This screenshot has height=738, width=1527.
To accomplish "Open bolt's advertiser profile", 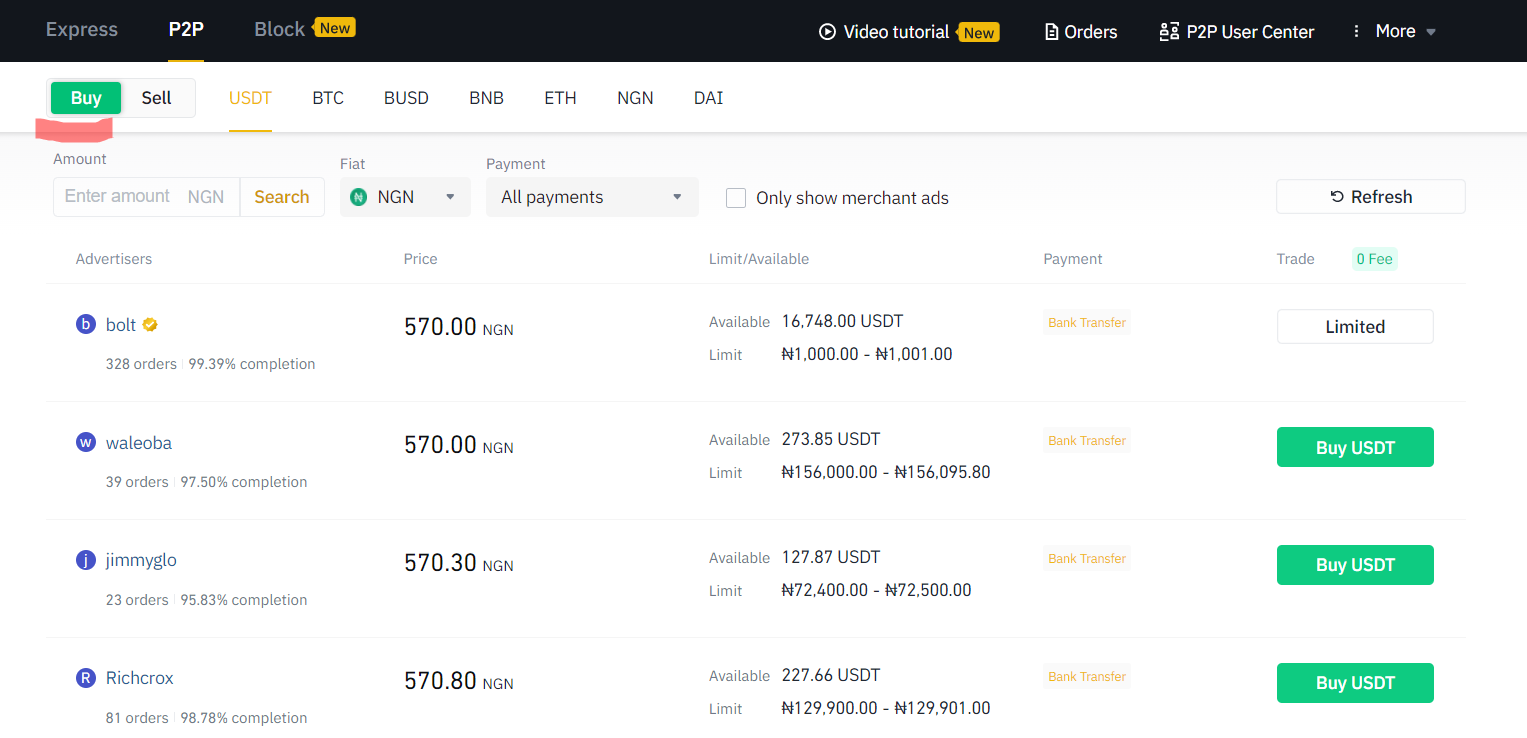I will coord(121,325).
